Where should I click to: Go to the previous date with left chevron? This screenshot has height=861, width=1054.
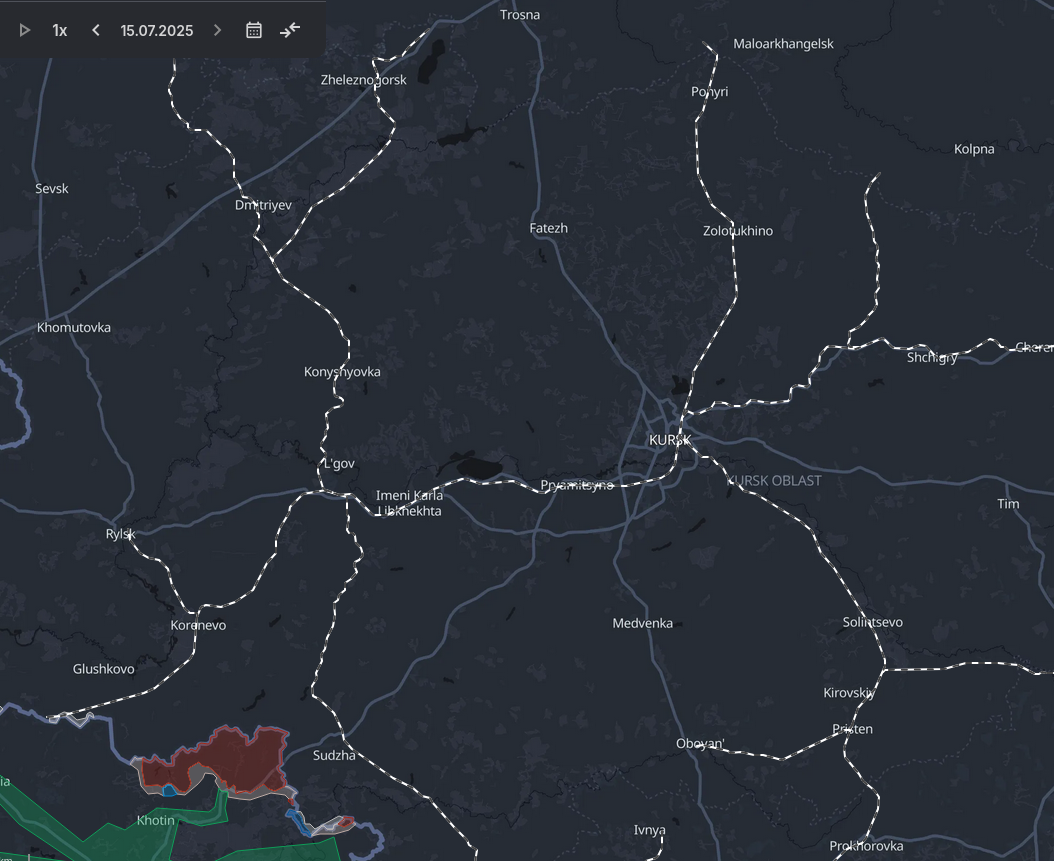(95, 30)
